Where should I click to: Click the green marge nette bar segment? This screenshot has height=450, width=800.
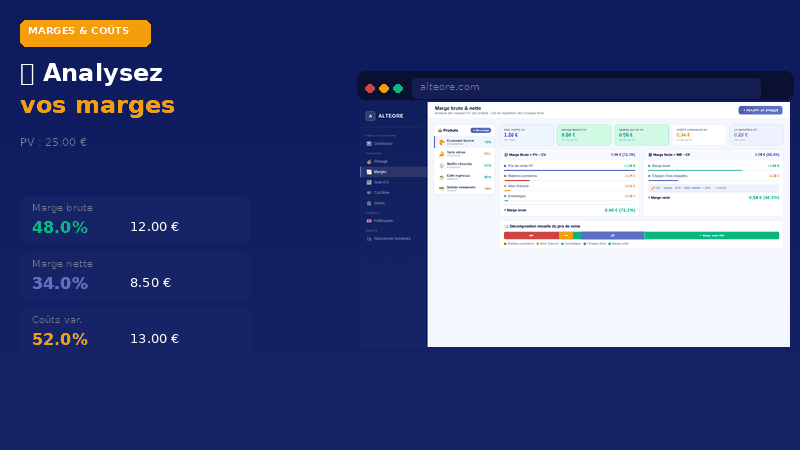point(711,236)
